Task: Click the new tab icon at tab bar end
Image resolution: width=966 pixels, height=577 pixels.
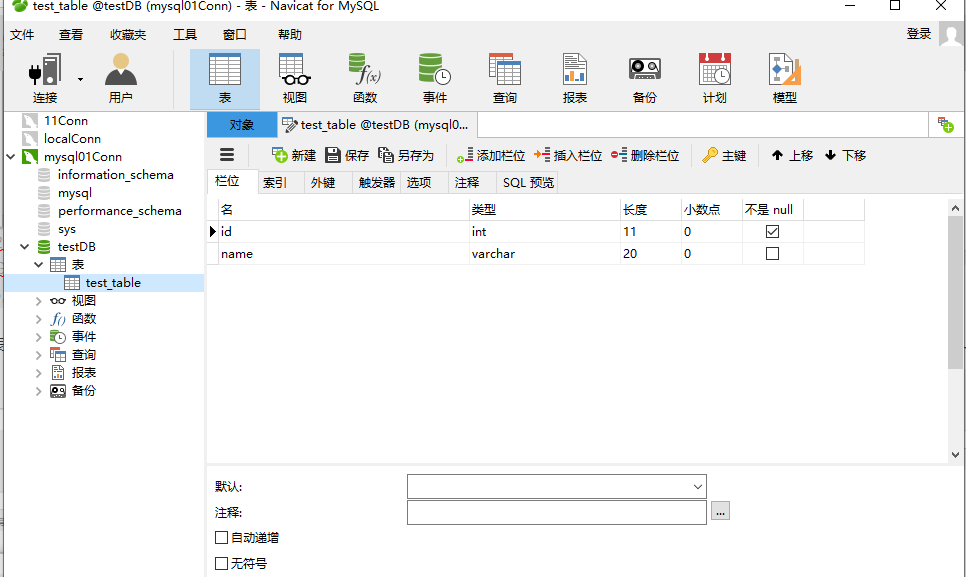Action: click(946, 125)
